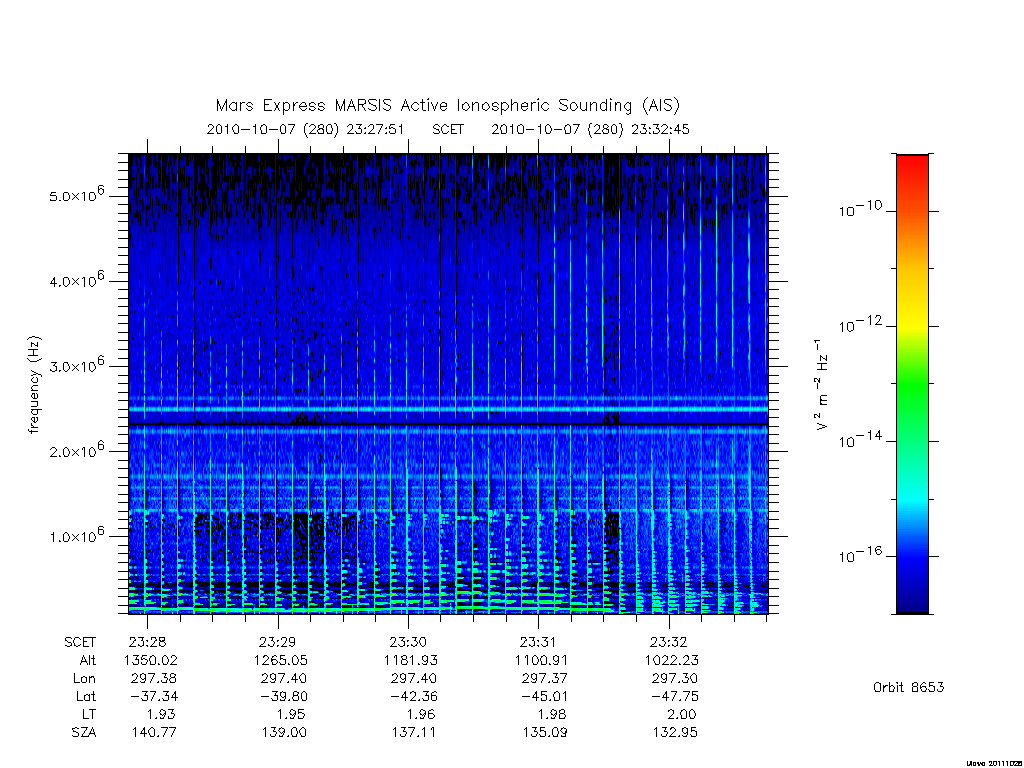Click y-axis label 'frequency (Hz)'
Image resolution: width=1024 pixels, height=768 pixels.
34,384
